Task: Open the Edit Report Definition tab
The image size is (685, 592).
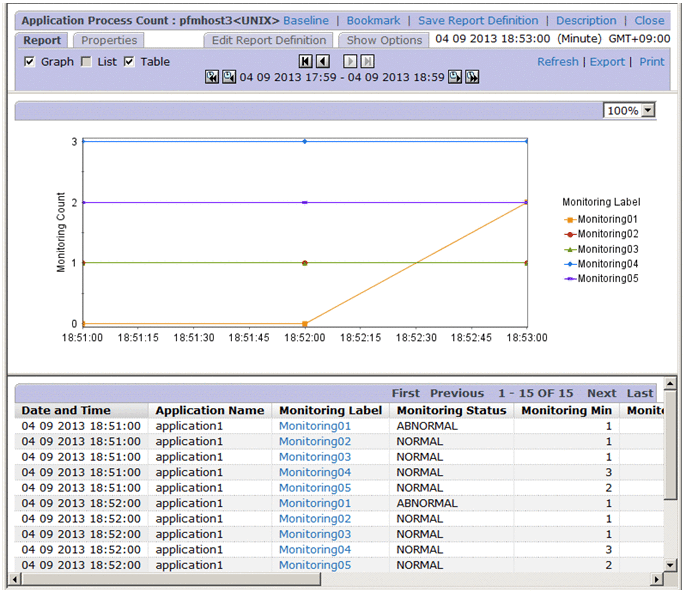Action: 269,40
